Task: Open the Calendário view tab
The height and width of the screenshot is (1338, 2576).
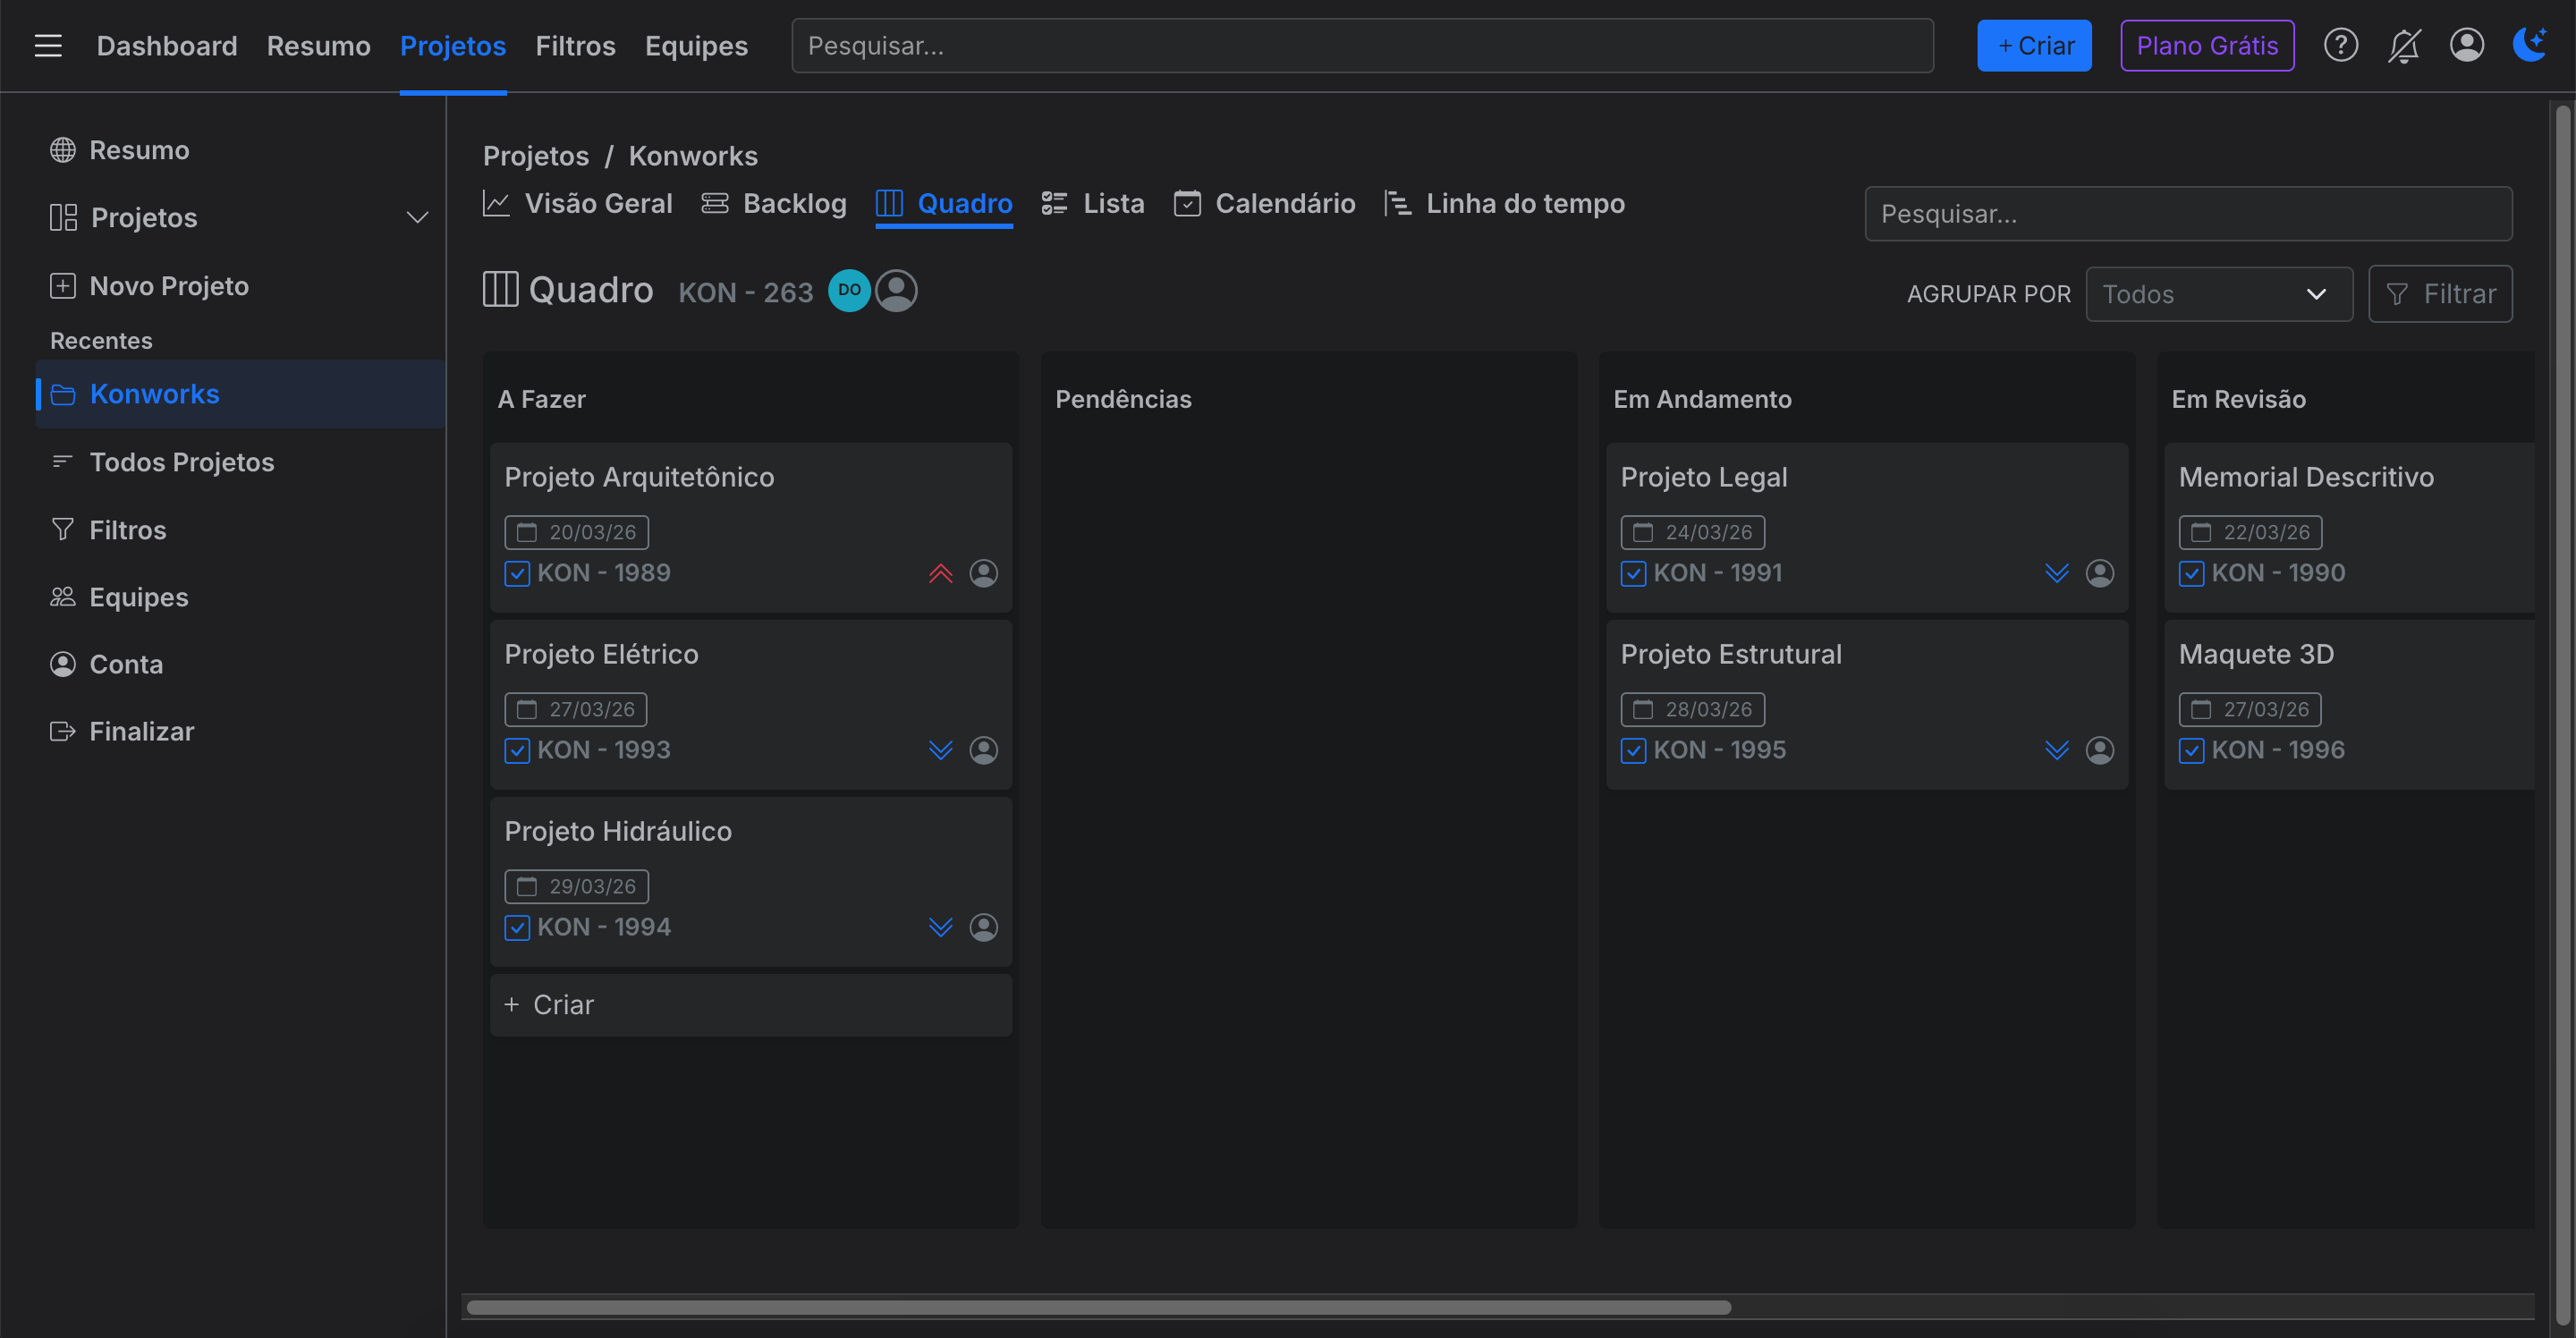Action: tap(1263, 203)
